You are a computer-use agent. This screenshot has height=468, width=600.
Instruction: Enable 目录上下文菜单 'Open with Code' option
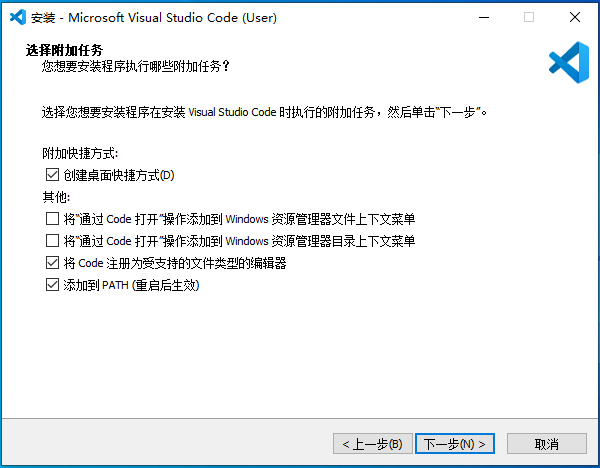pyautogui.click(x=52, y=241)
